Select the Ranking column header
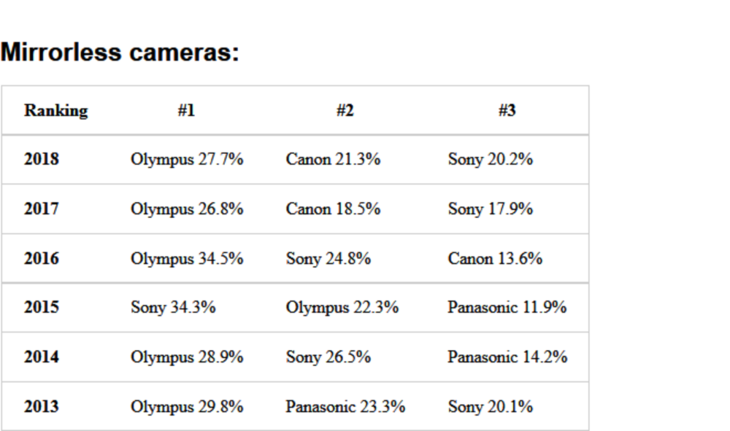Viewport: 730px width, 431px height. (56, 111)
